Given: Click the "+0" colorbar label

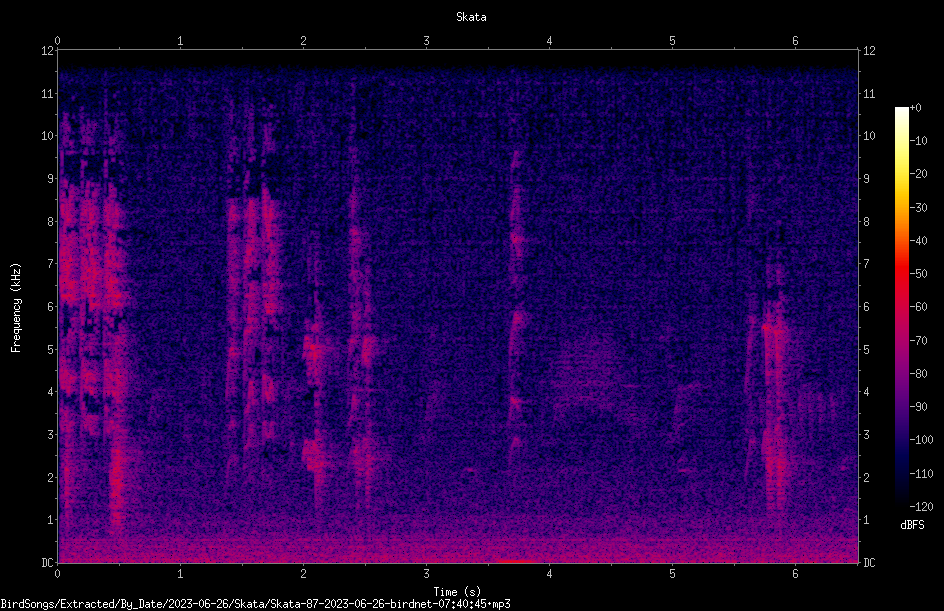Looking at the screenshot, I should tap(915, 108).
